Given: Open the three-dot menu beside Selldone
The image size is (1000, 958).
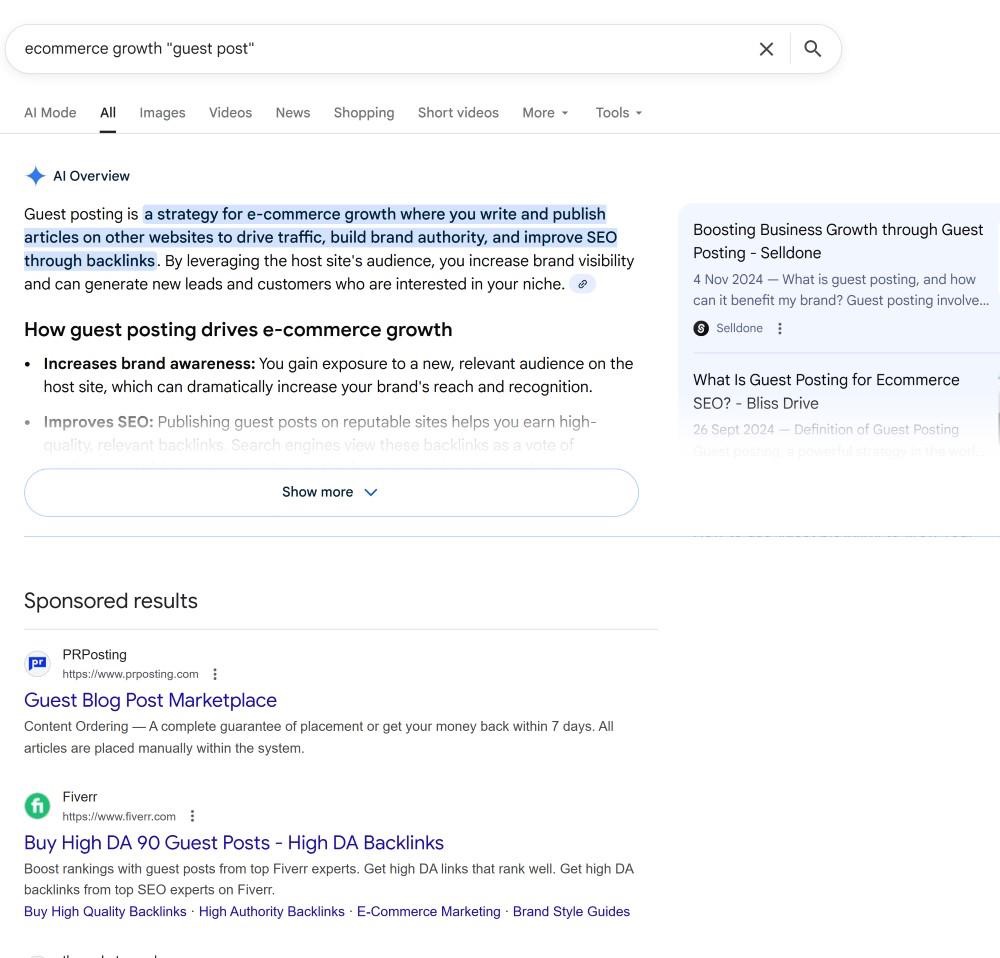Looking at the screenshot, I should (779, 328).
